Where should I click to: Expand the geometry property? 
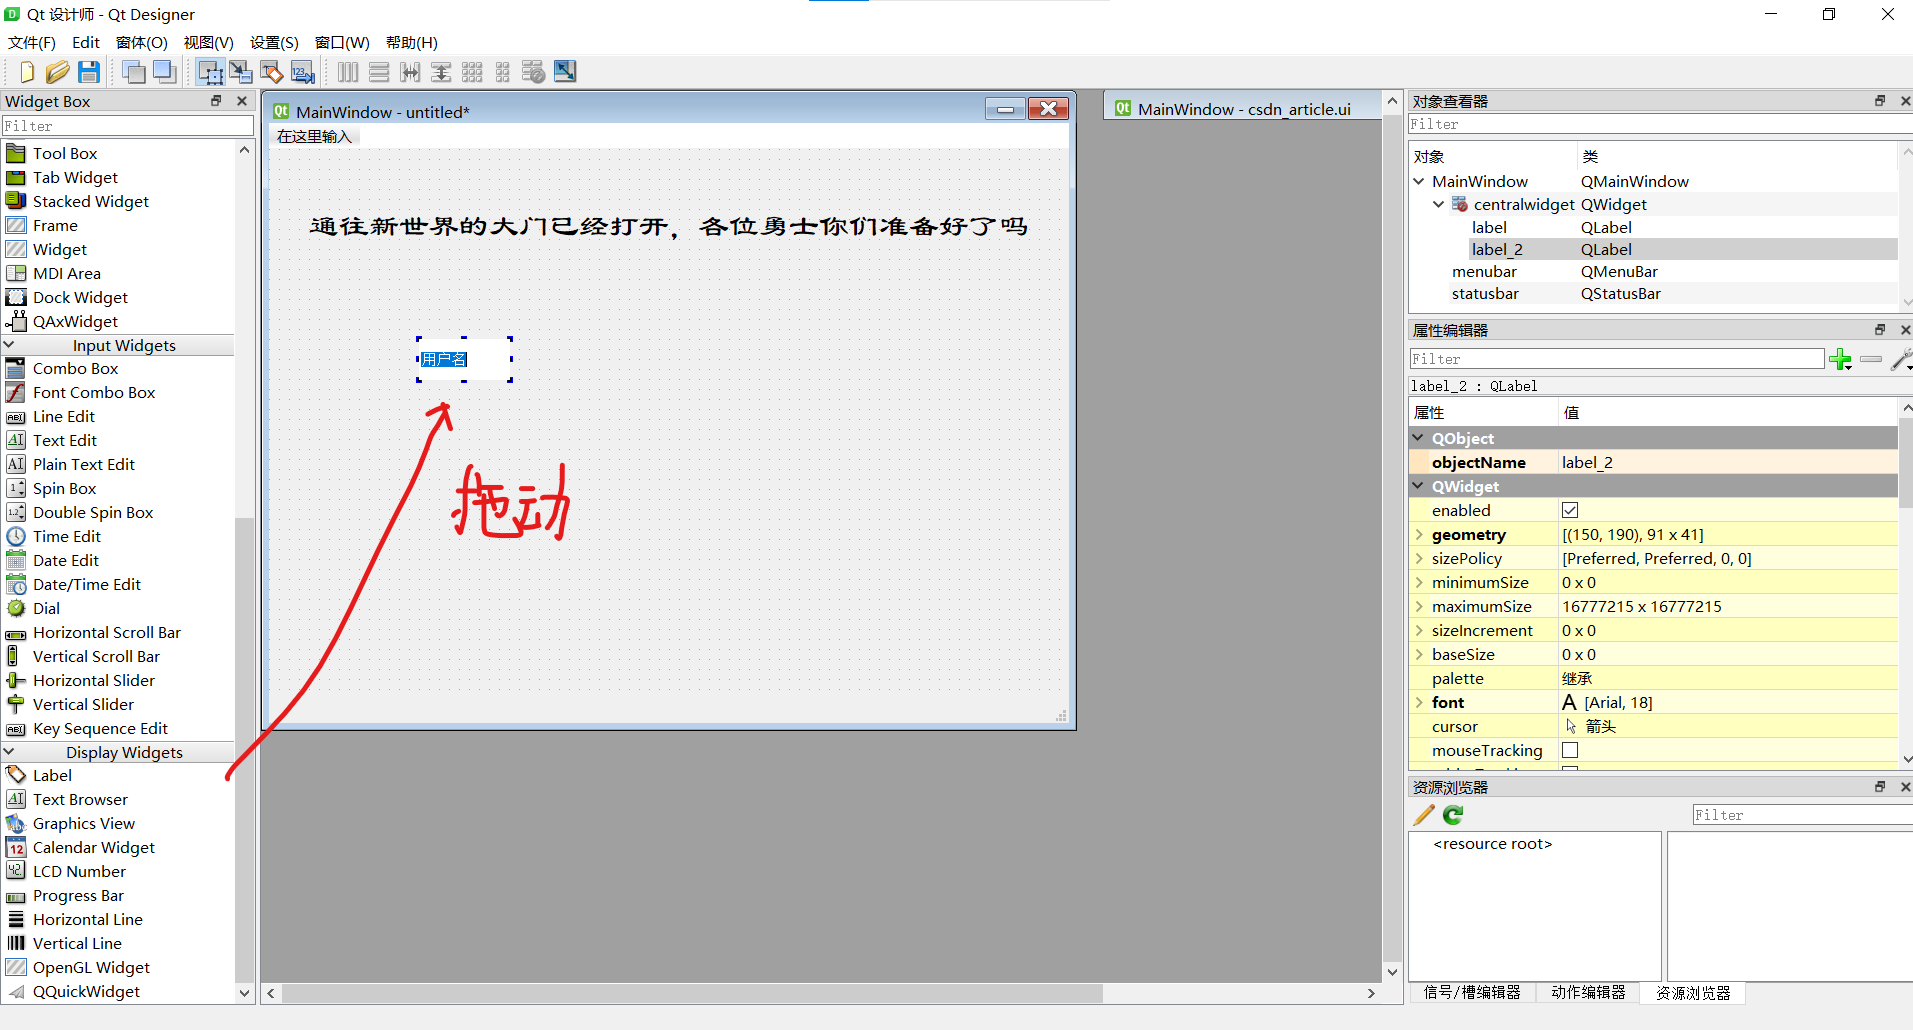point(1420,534)
